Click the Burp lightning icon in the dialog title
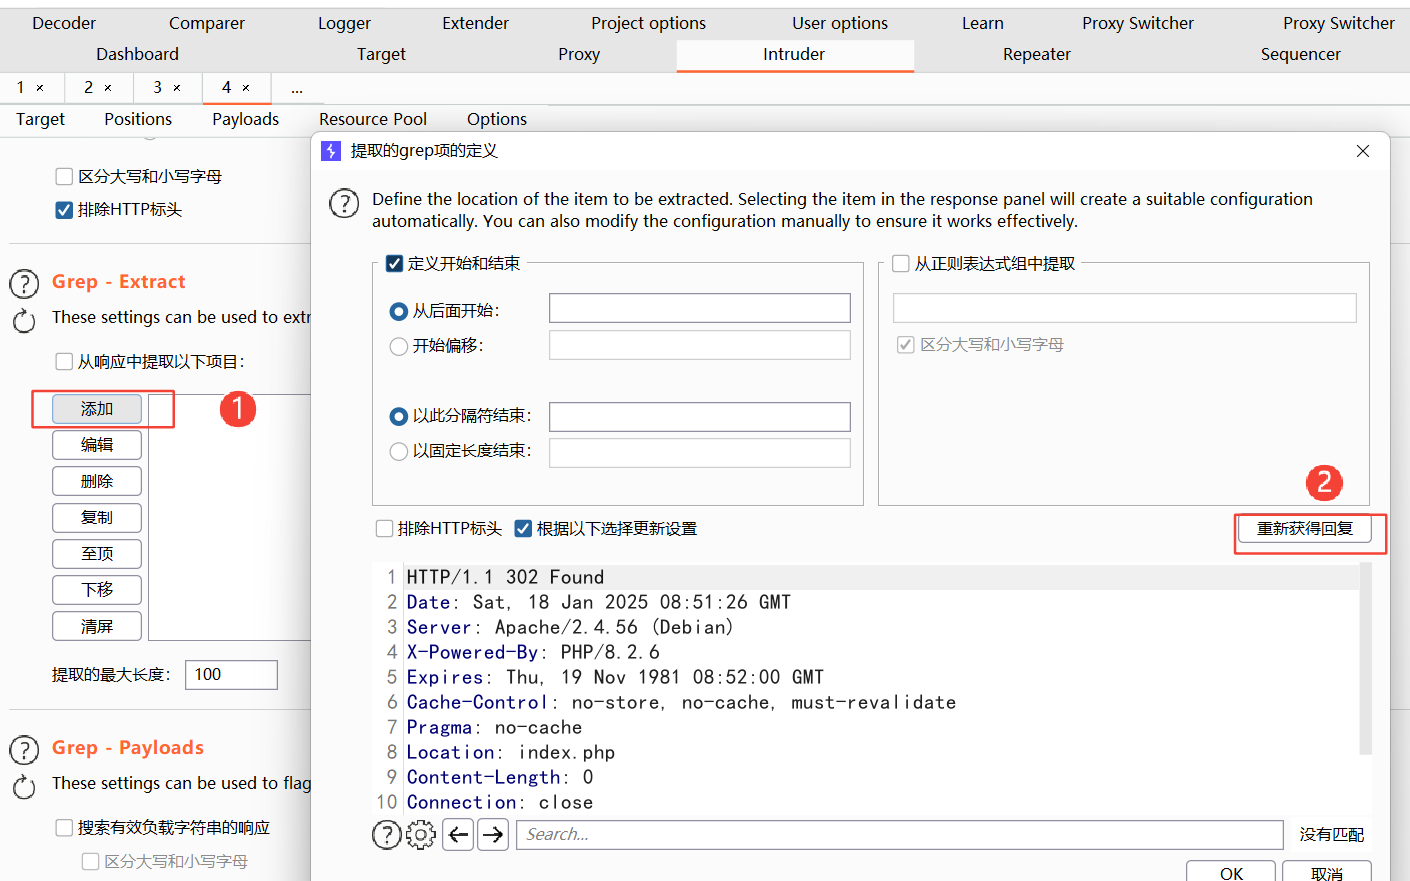1410x881 pixels. click(331, 151)
